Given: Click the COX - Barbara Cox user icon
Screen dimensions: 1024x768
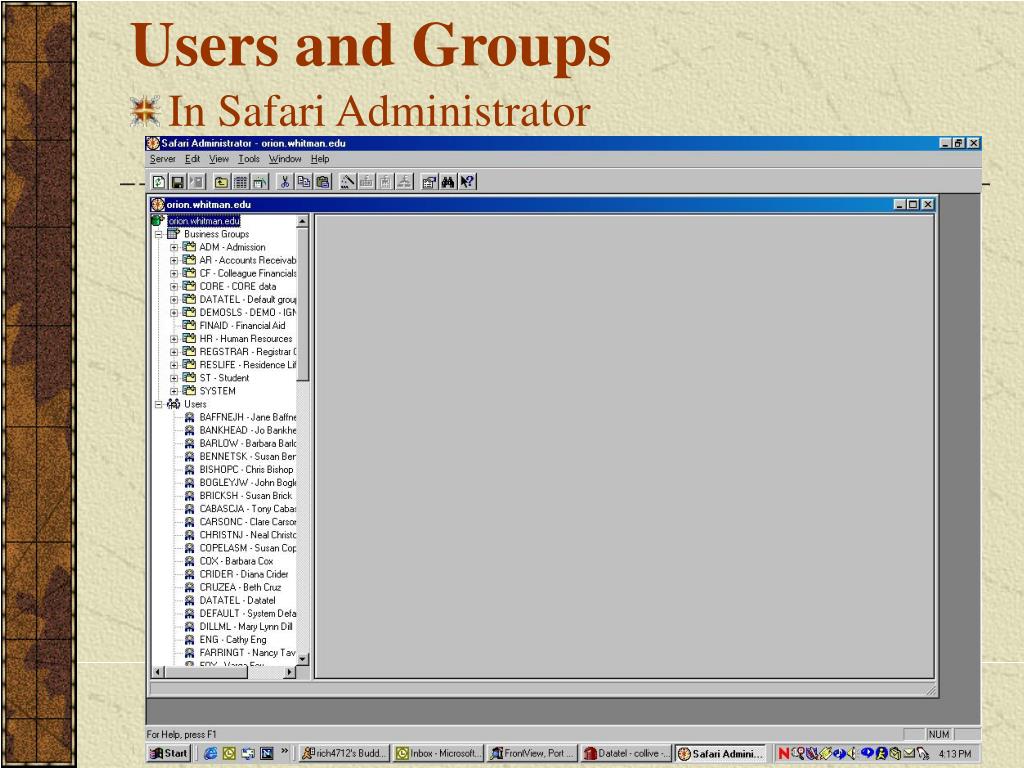Looking at the screenshot, I should click(189, 561).
